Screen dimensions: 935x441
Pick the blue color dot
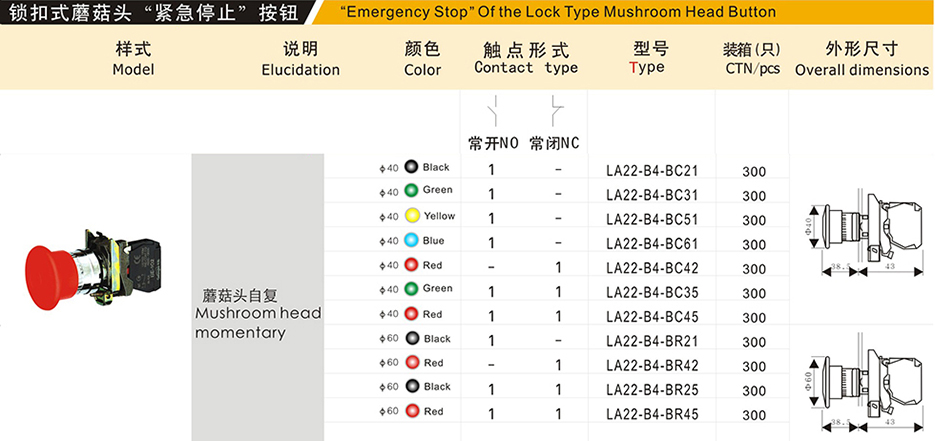[410, 240]
